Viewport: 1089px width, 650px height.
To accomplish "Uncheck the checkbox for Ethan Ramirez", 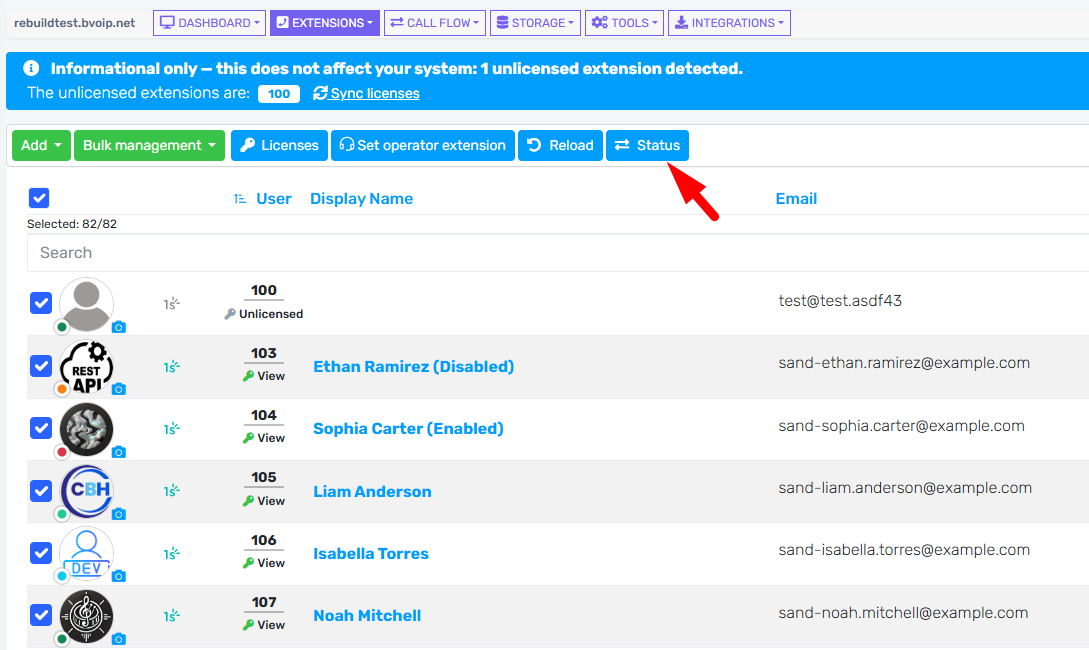I will click(x=40, y=366).
